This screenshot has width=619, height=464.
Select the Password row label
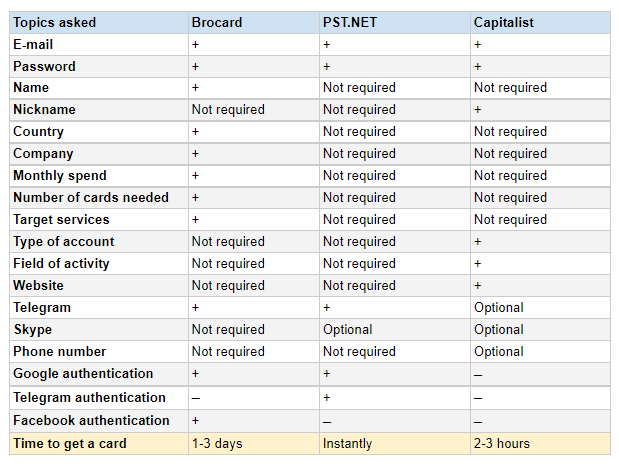point(44,66)
